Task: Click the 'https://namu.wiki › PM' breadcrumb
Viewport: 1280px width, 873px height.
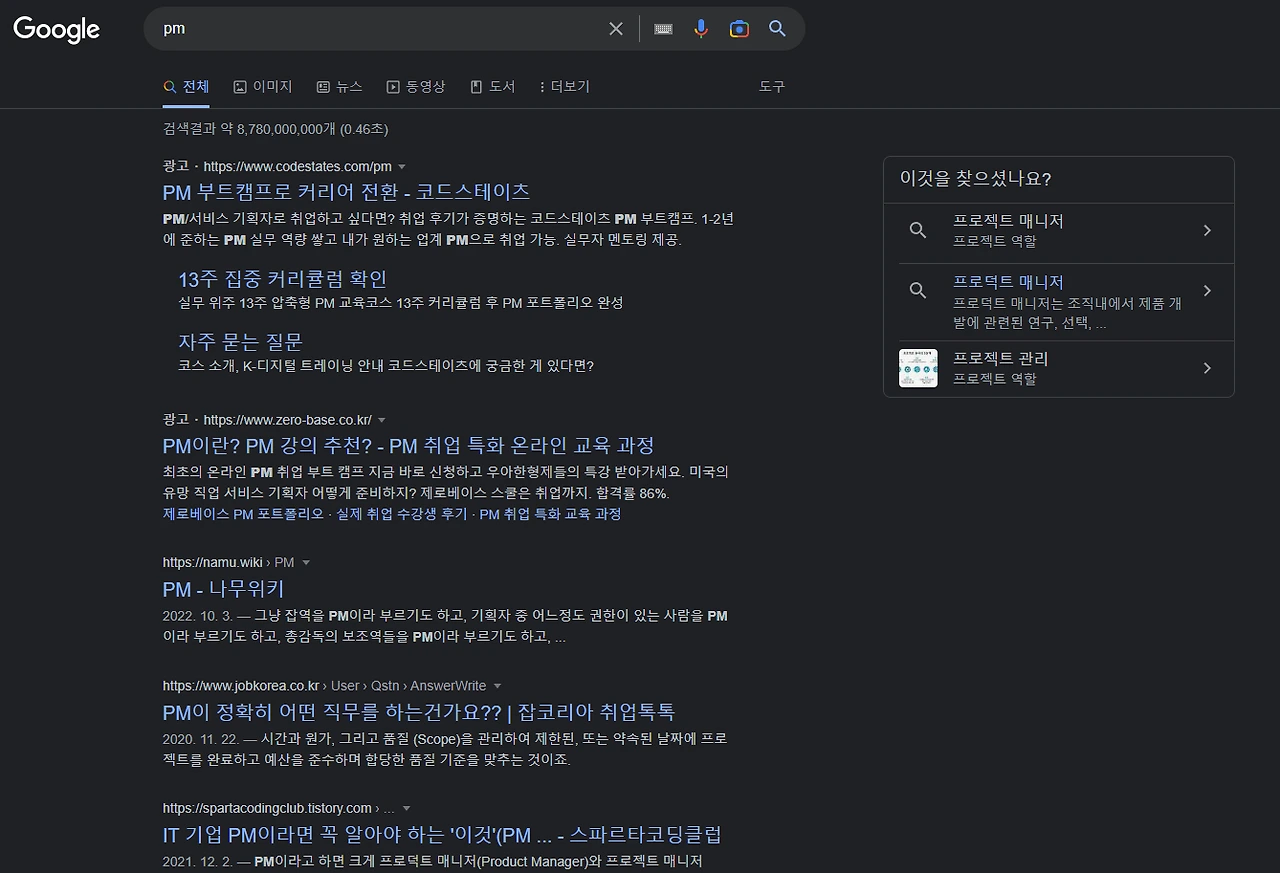Action: (229, 563)
